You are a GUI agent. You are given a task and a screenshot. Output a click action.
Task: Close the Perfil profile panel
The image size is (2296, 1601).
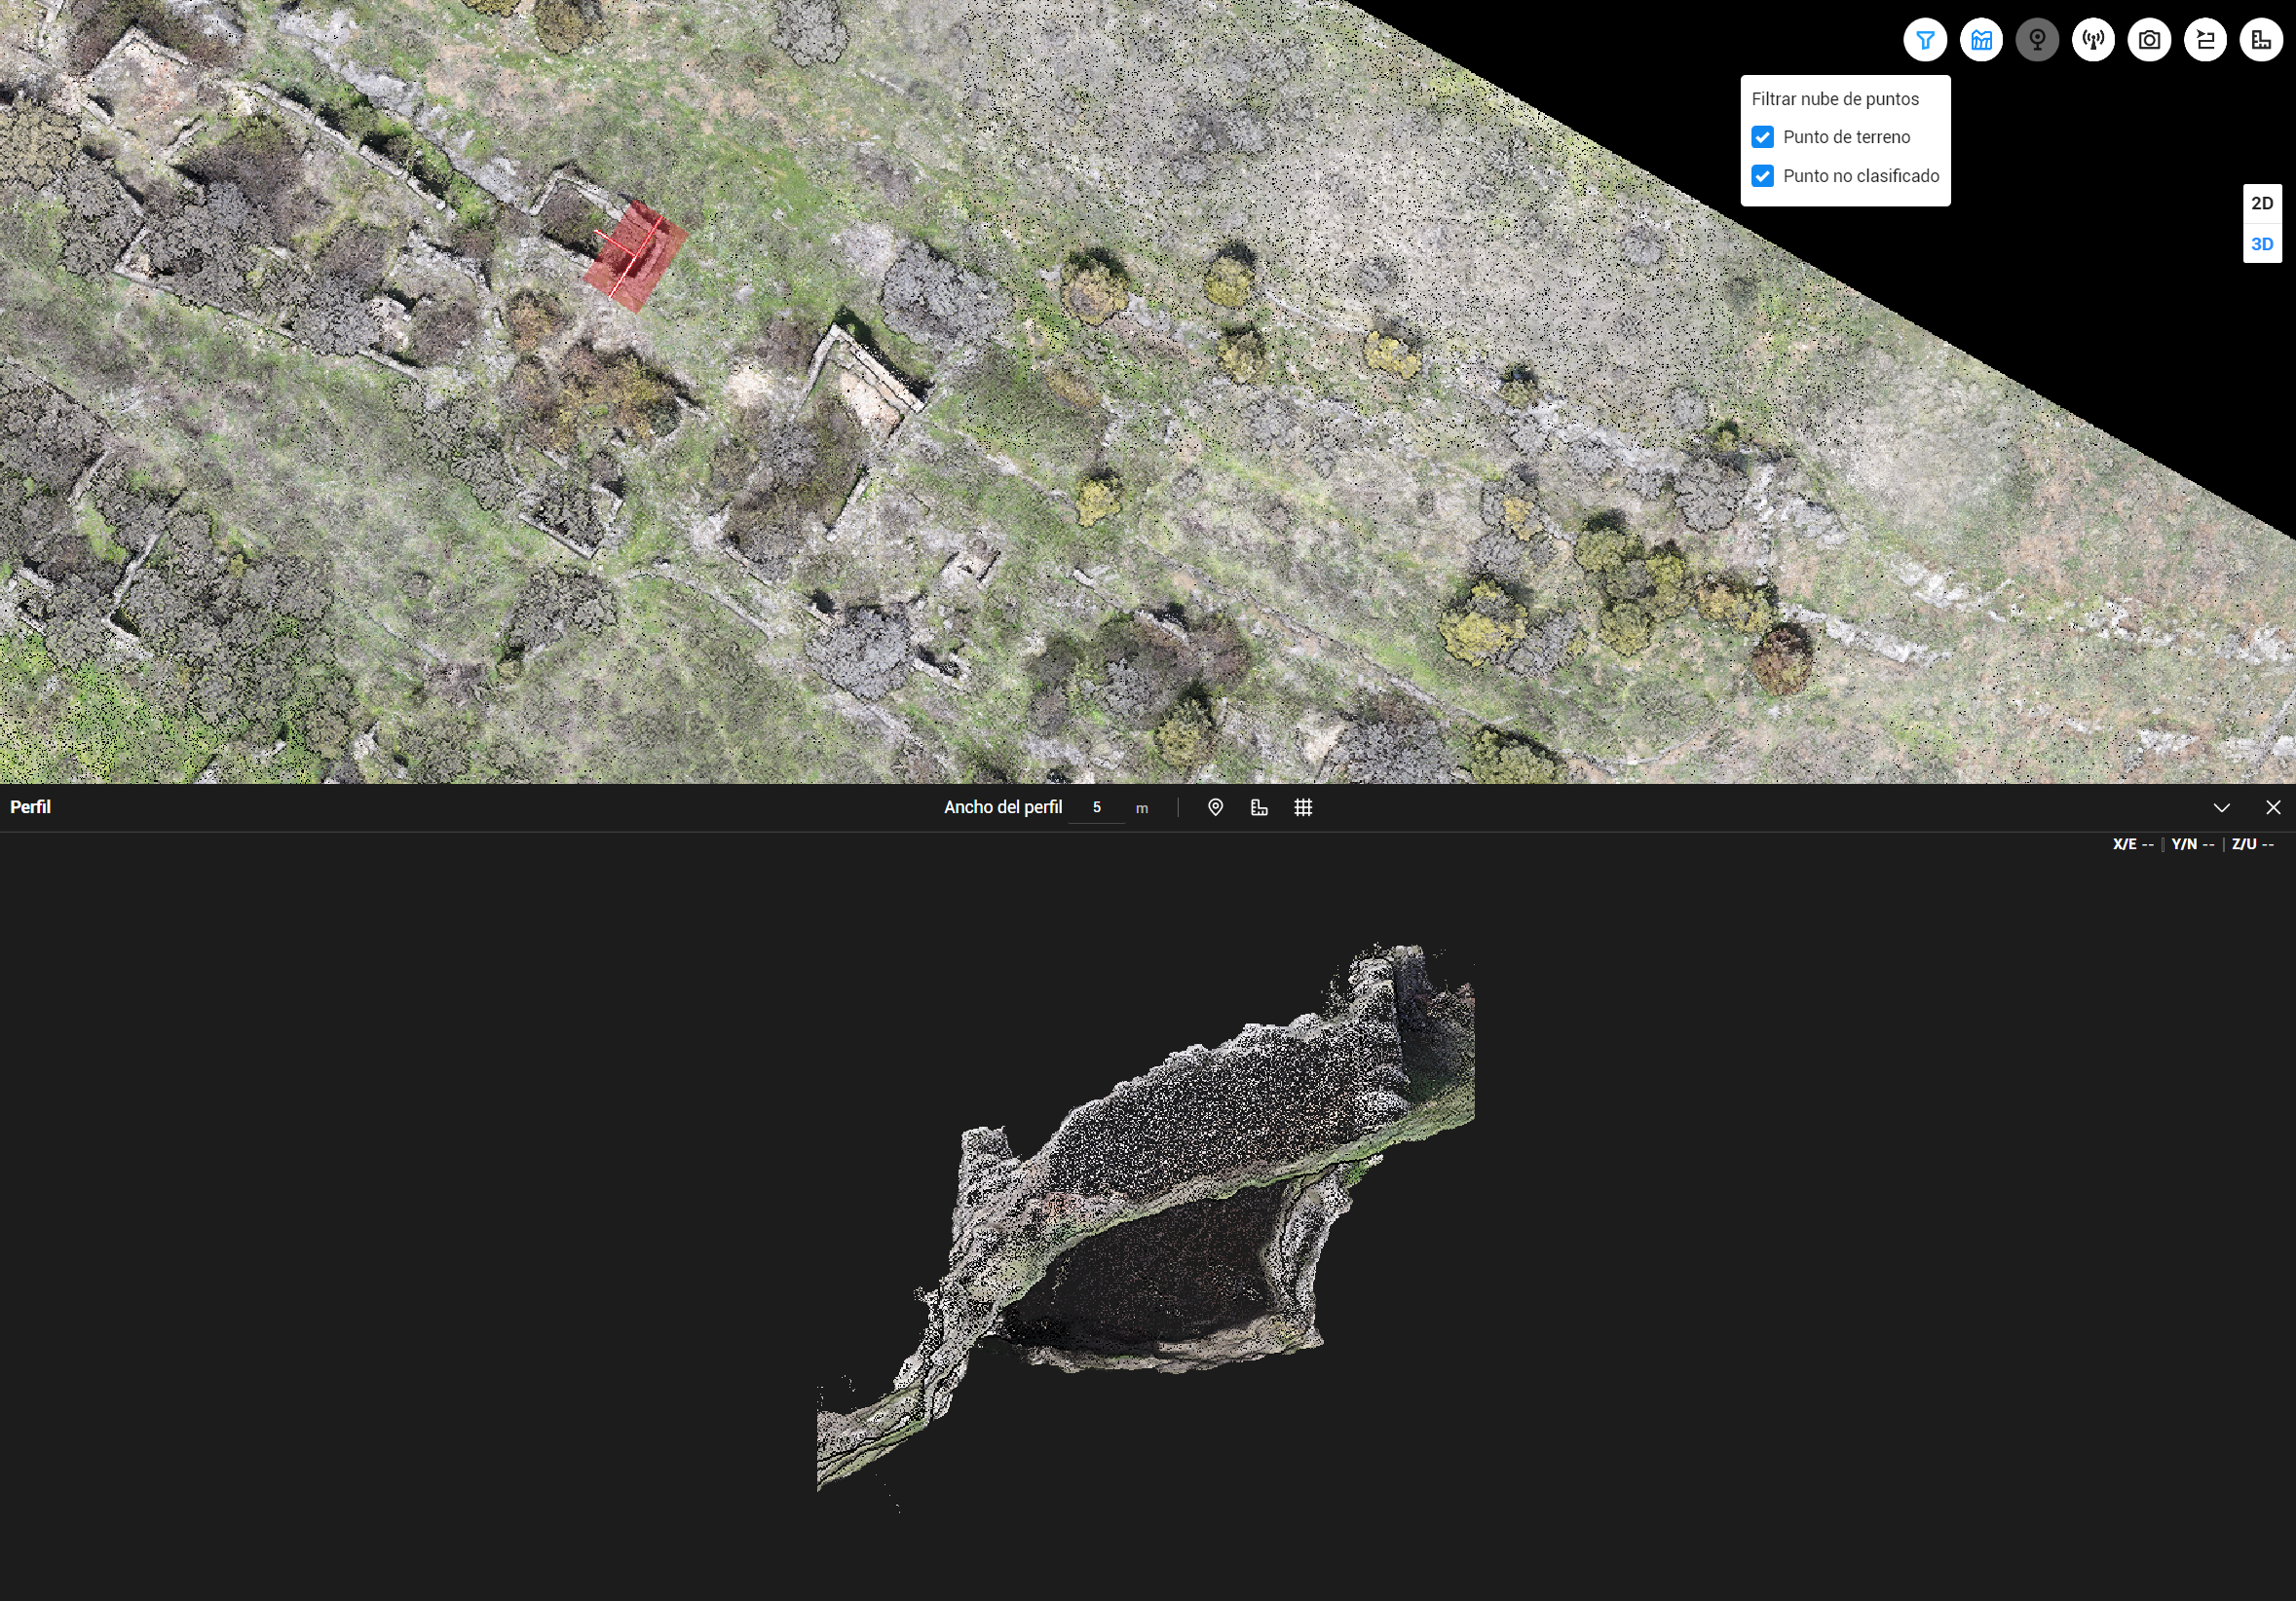point(2274,807)
